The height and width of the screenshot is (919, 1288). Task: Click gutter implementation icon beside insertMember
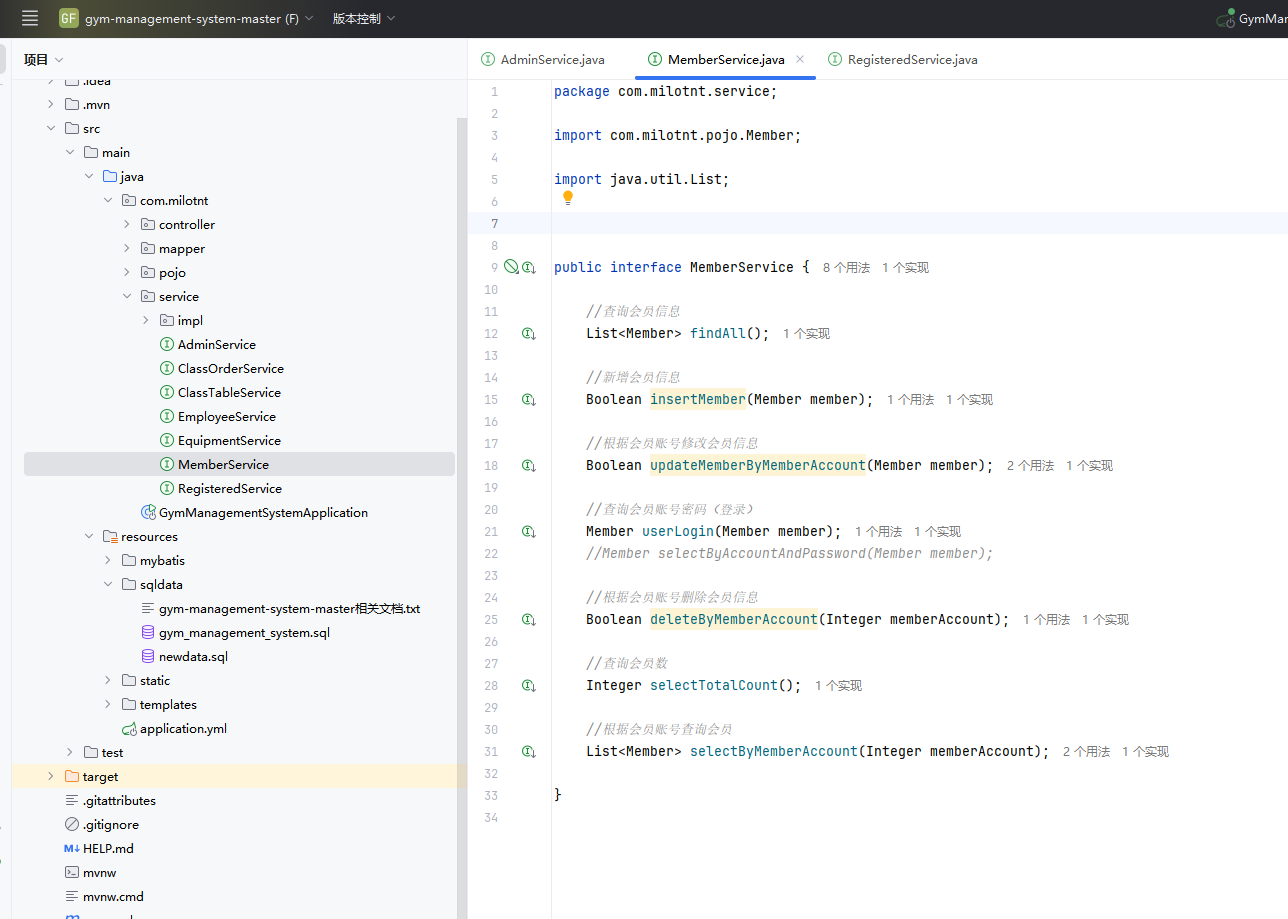[528, 399]
